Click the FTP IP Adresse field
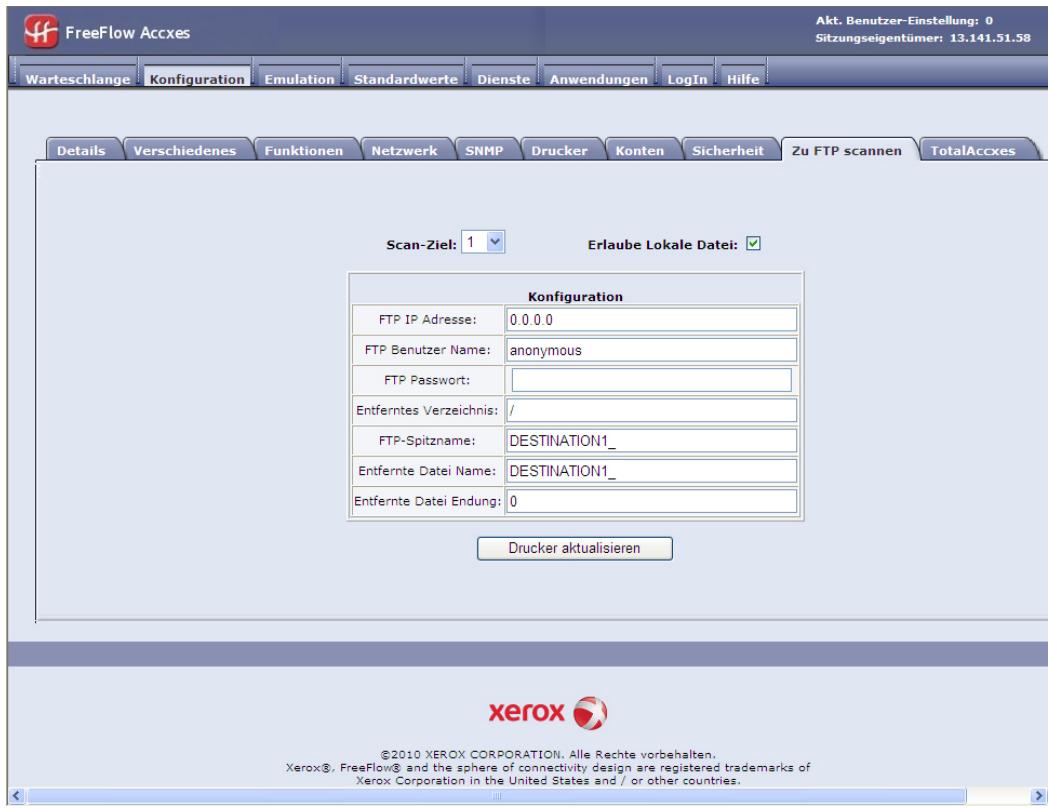 (x=651, y=320)
